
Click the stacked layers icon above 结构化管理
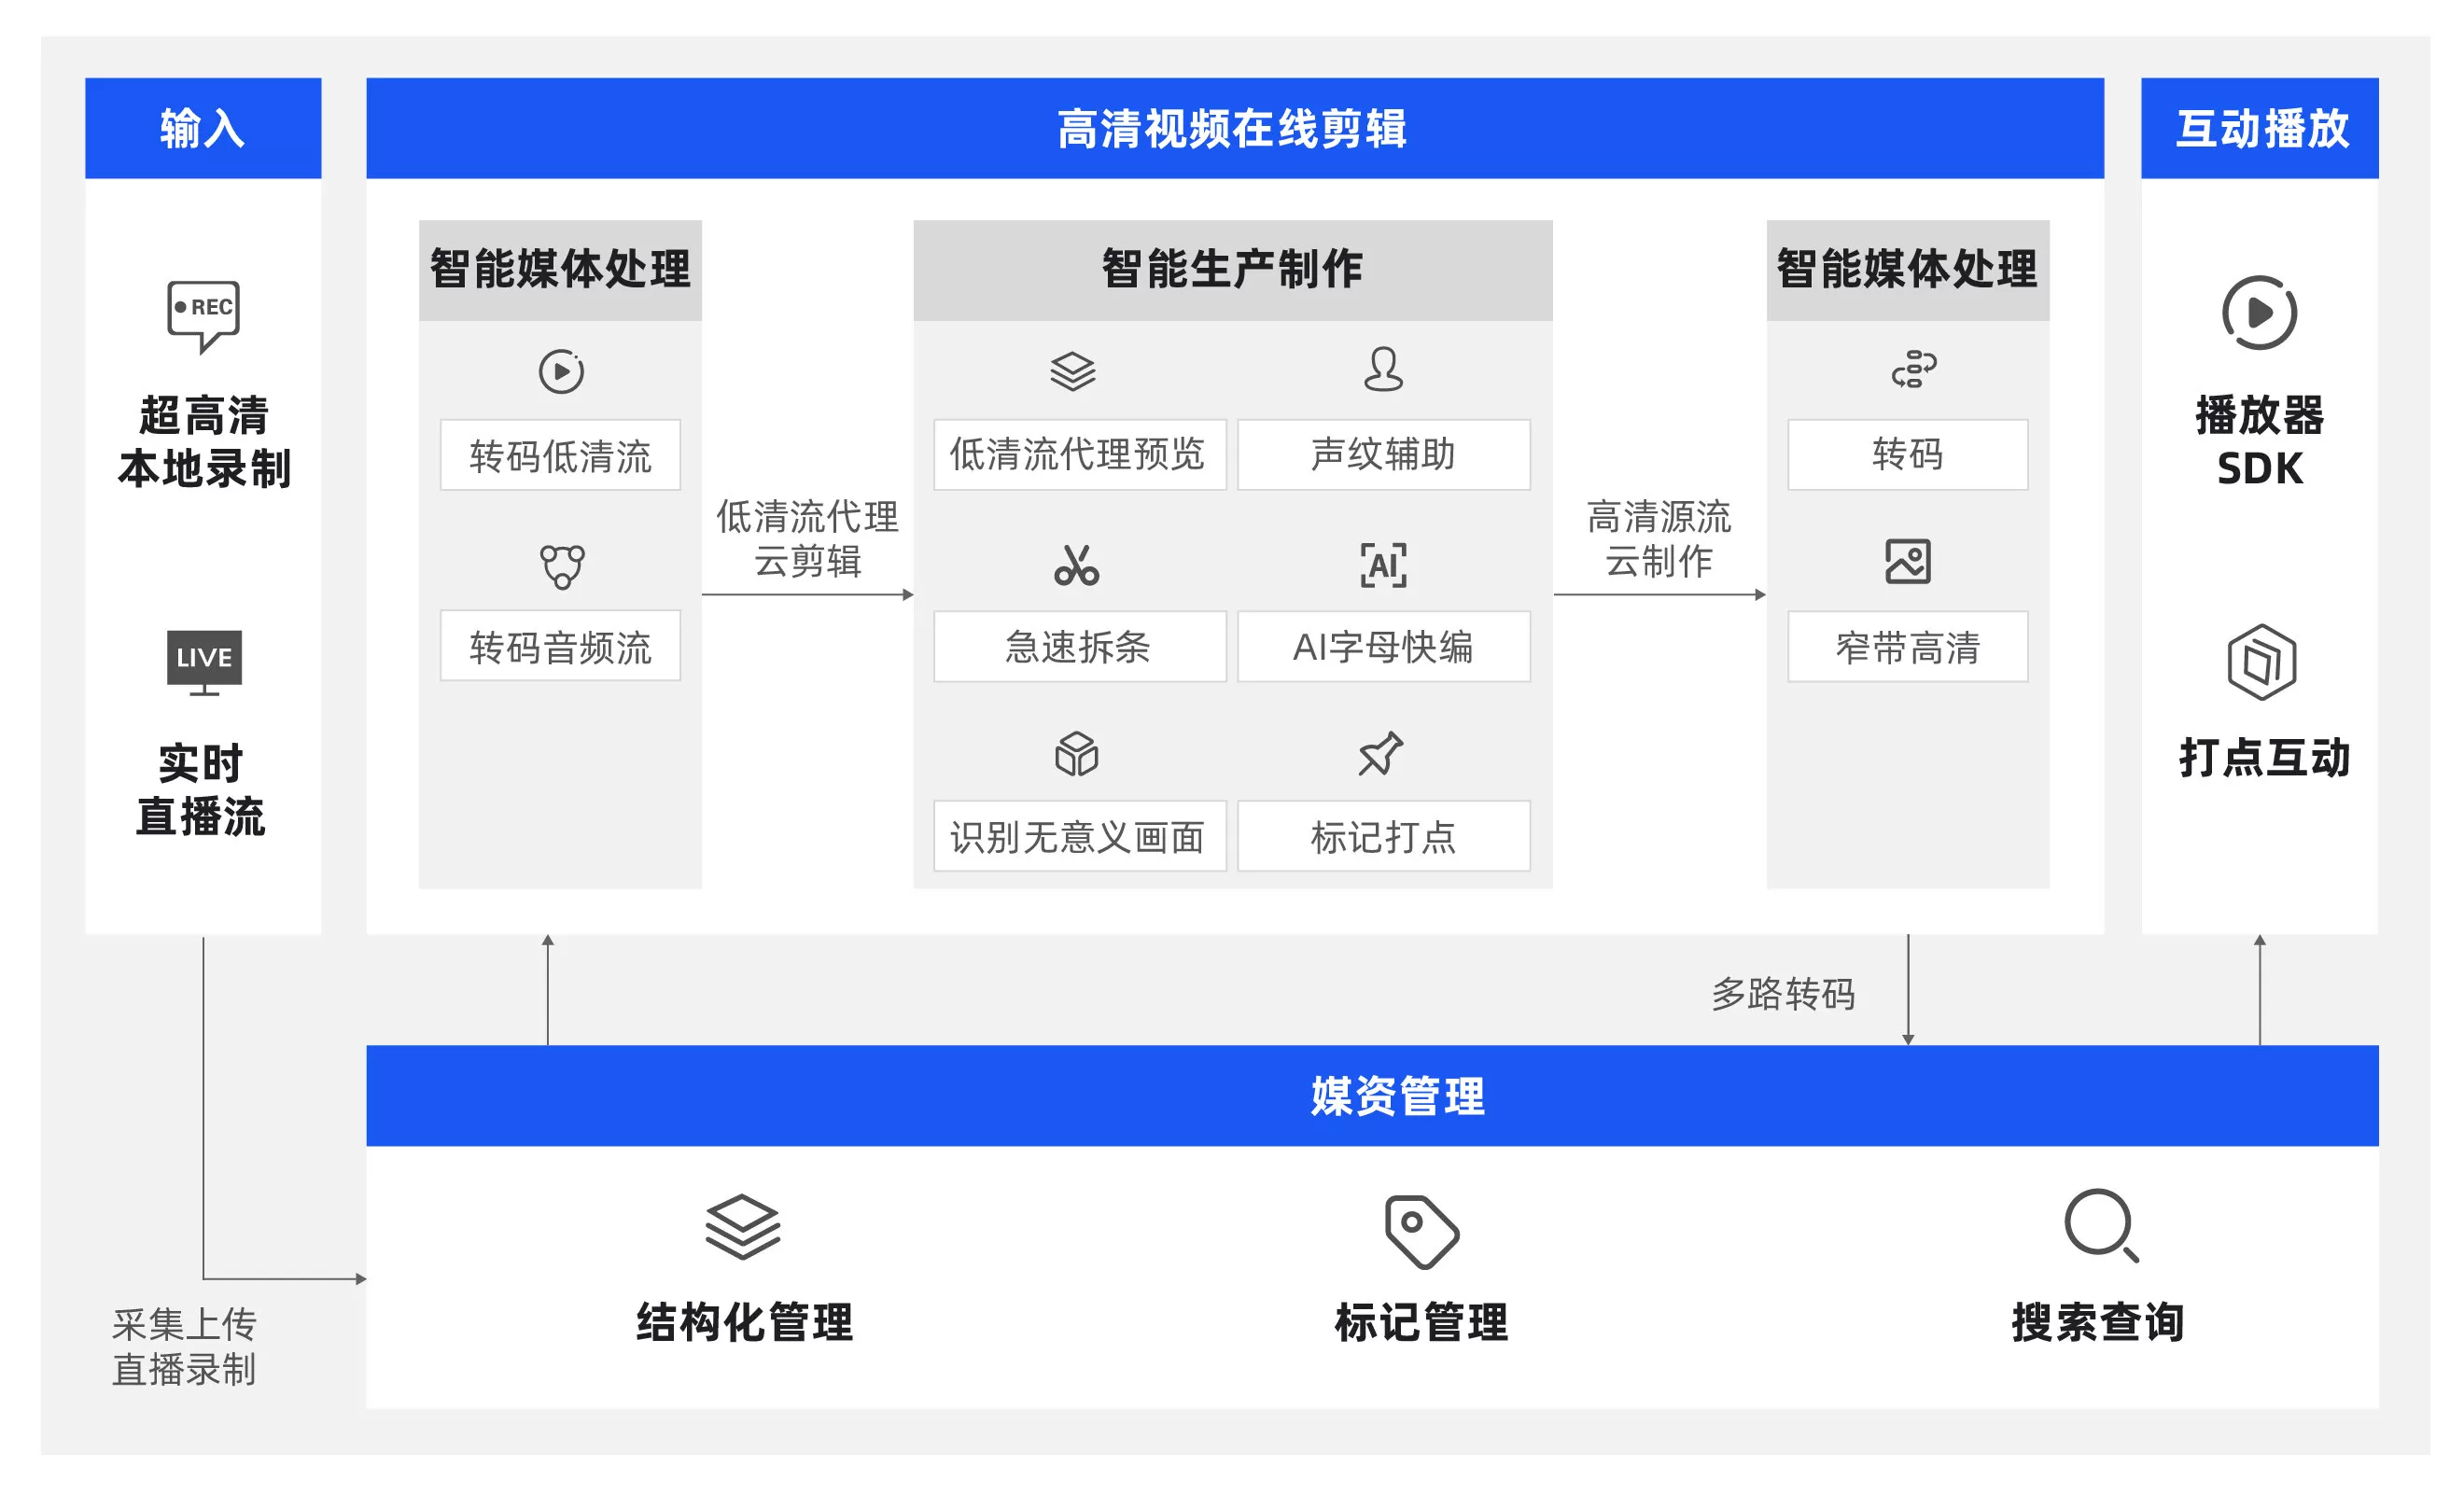coord(742,1226)
